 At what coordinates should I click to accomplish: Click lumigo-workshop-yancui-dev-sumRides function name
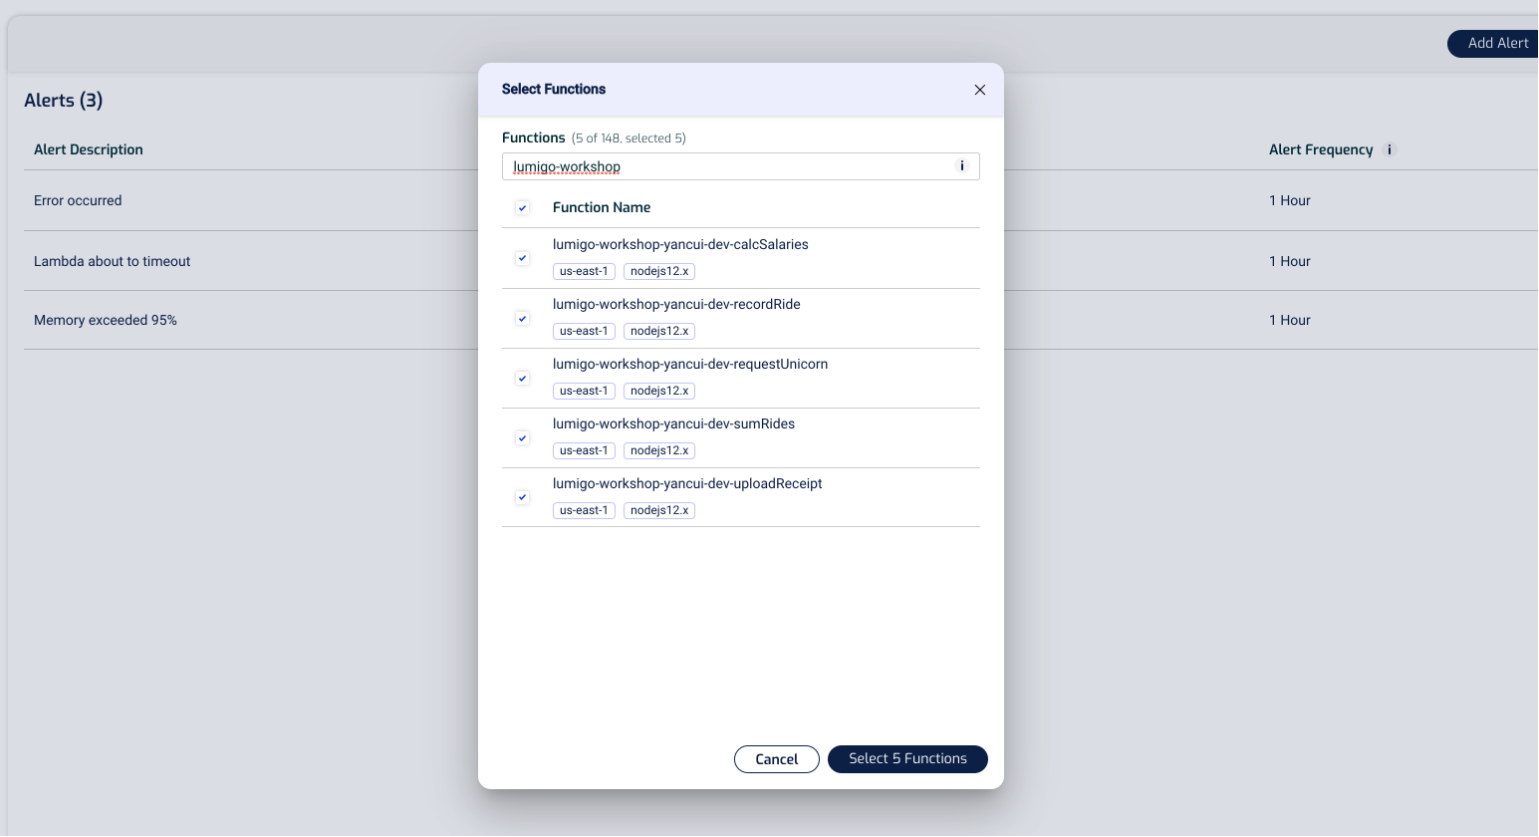(674, 424)
